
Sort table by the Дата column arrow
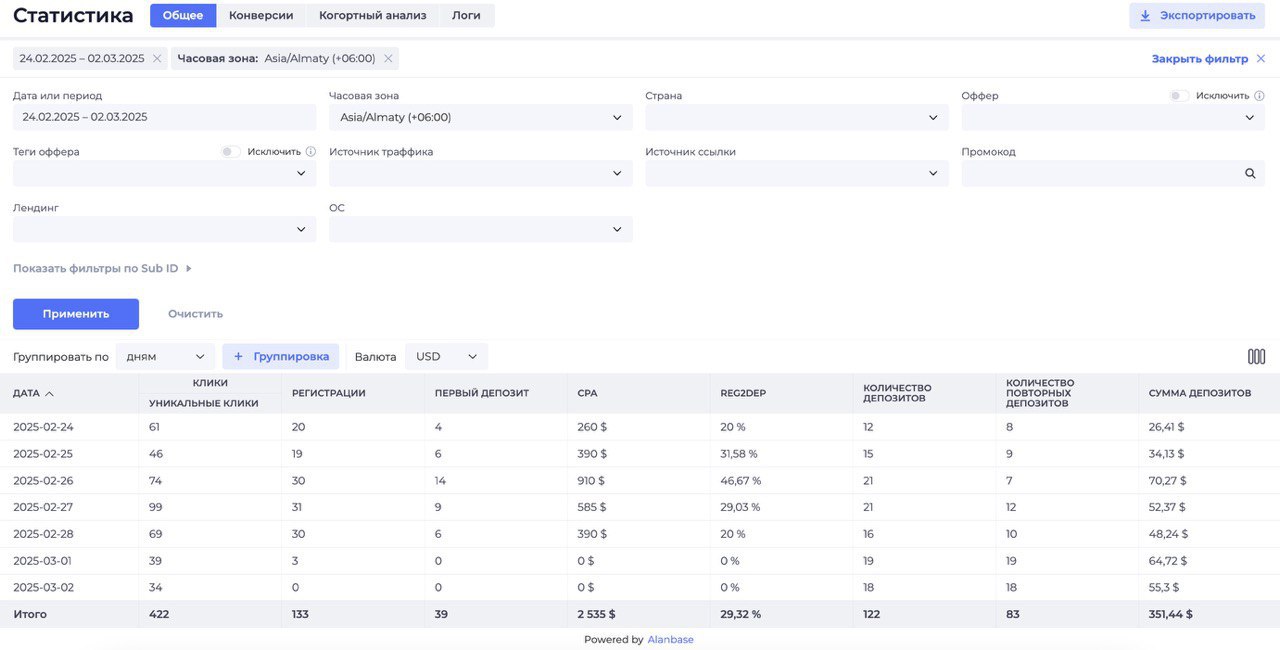49,394
